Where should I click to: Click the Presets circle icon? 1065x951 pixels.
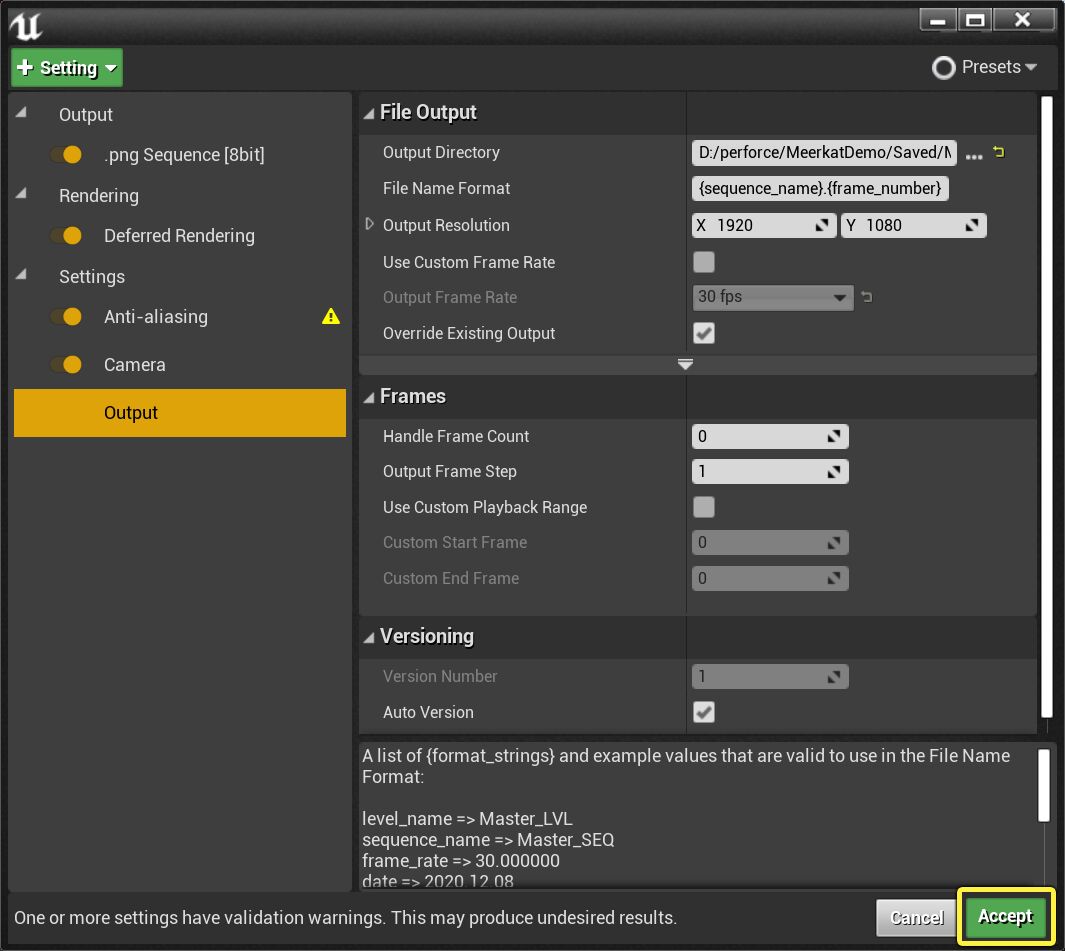coord(943,67)
